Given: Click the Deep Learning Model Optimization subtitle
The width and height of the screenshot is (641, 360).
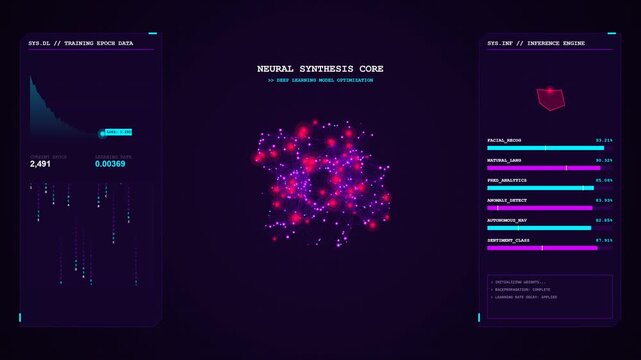Looking at the screenshot, I should pyautogui.click(x=320, y=80).
